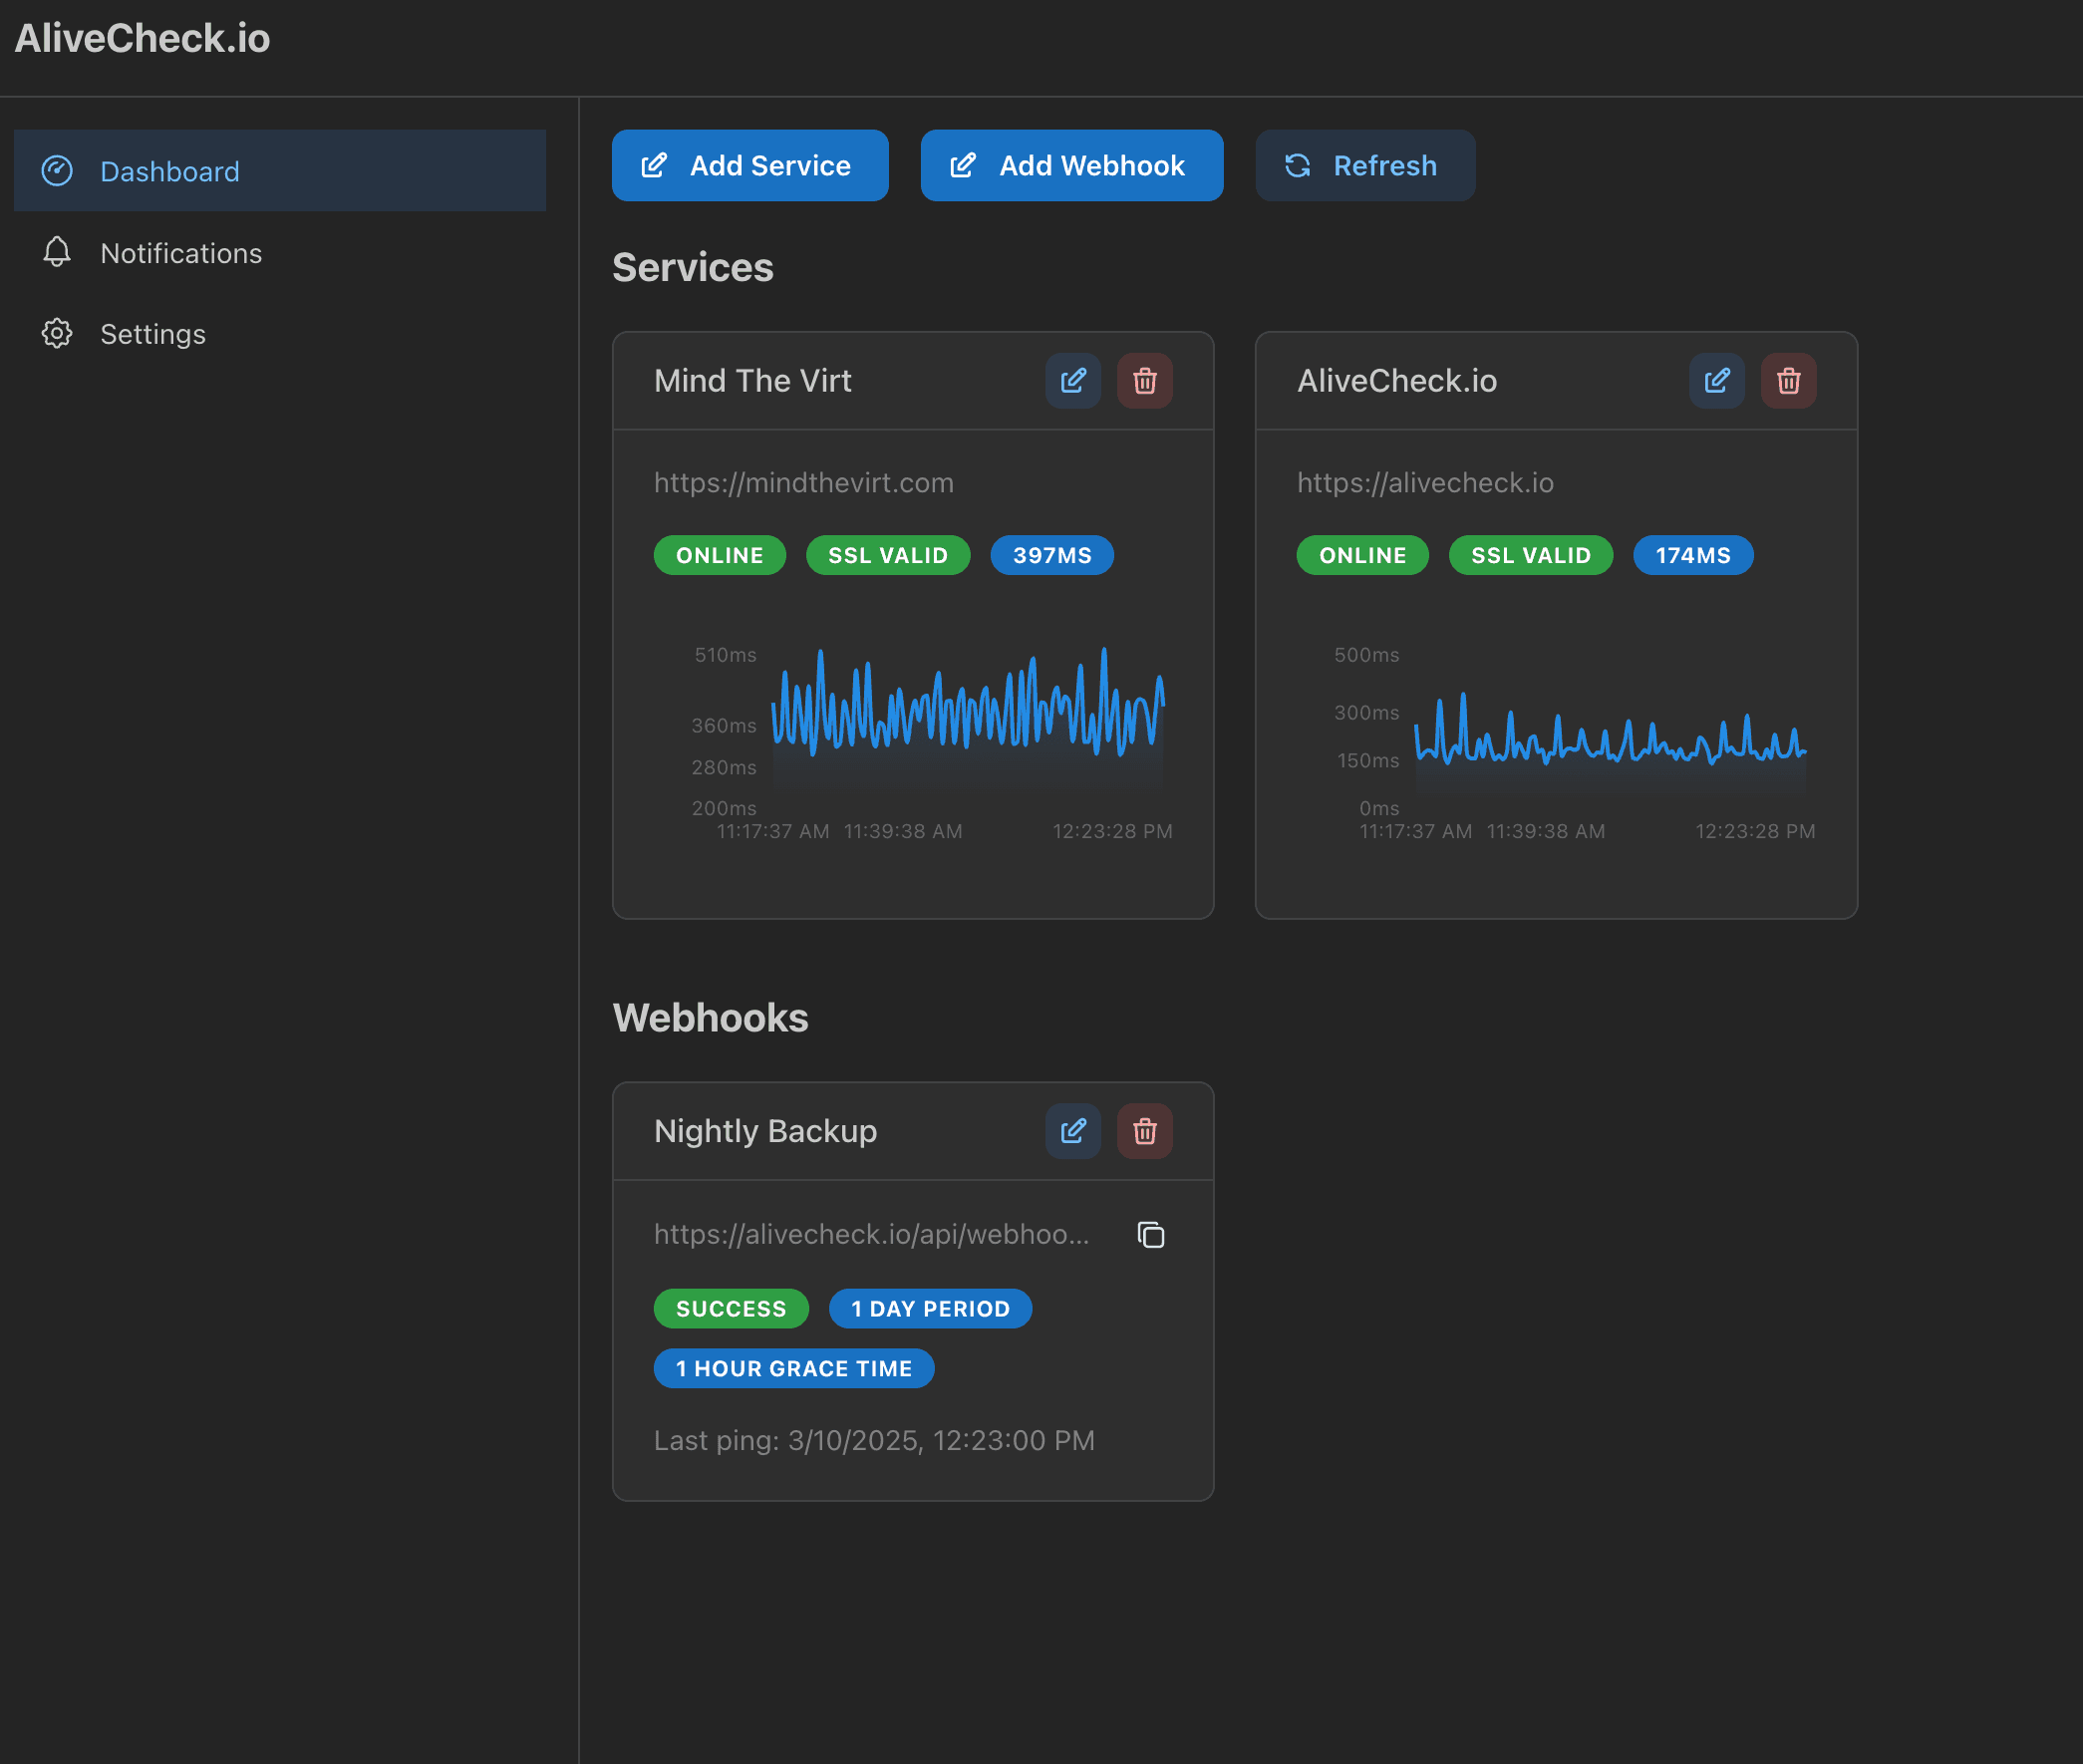Click the pencil icon in Add Service button
This screenshot has width=2083, height=1764.
click(x=654, y=166)
